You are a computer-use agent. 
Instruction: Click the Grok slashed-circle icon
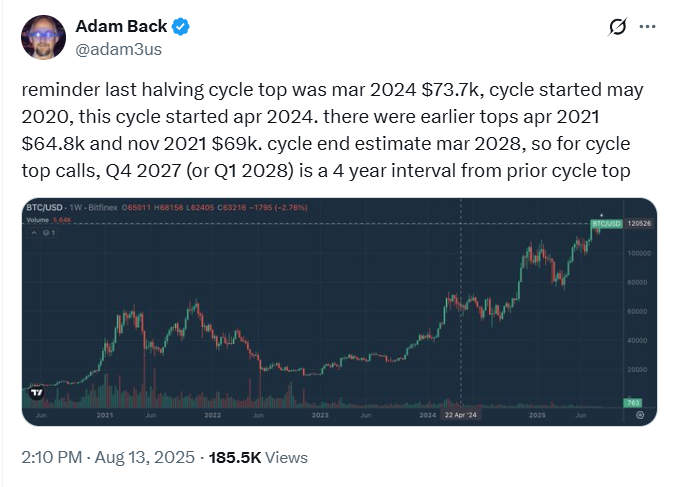click(618, 27)
